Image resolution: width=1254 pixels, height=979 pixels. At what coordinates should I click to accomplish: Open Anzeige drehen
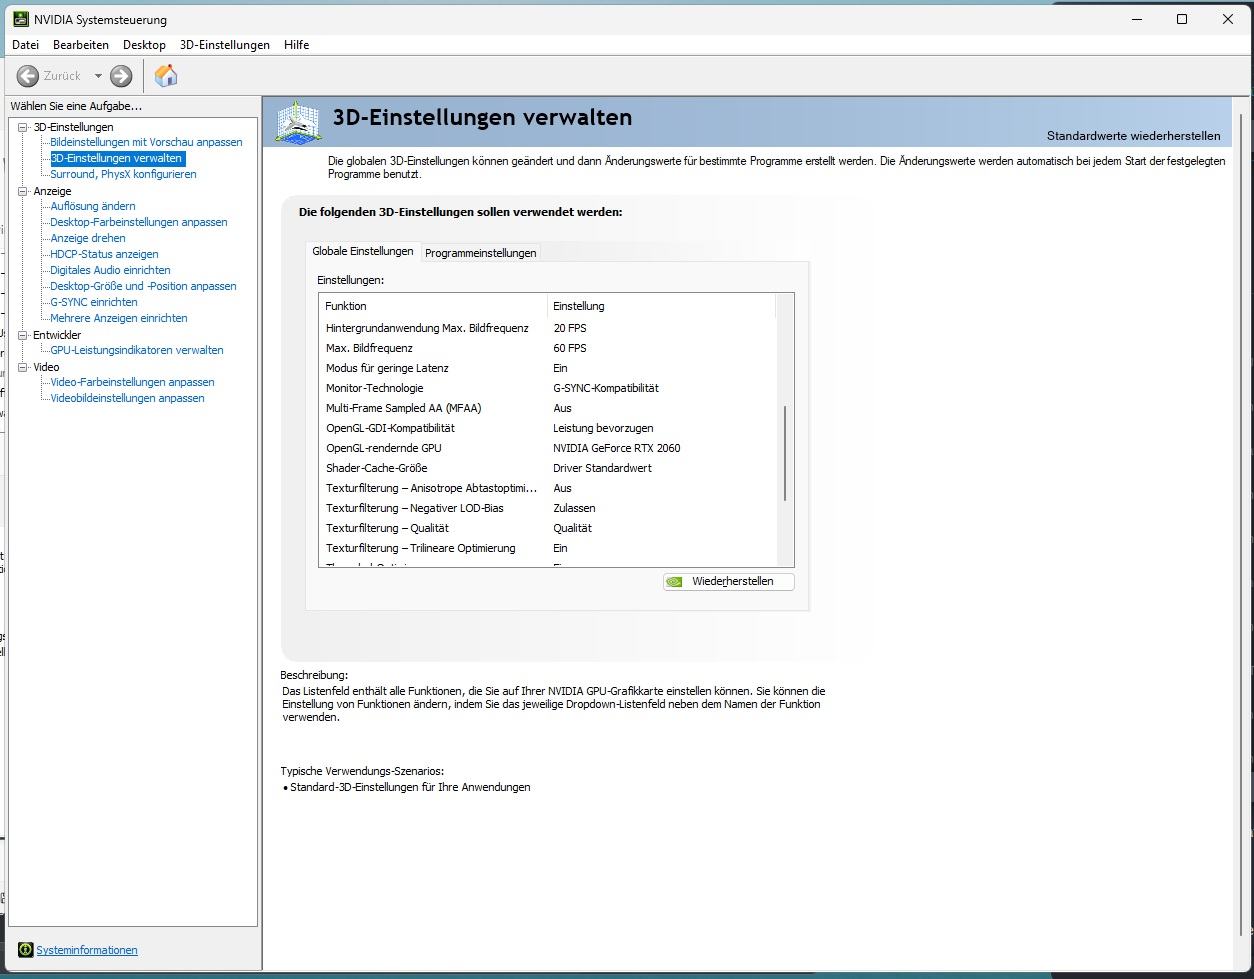pos(88,238)
